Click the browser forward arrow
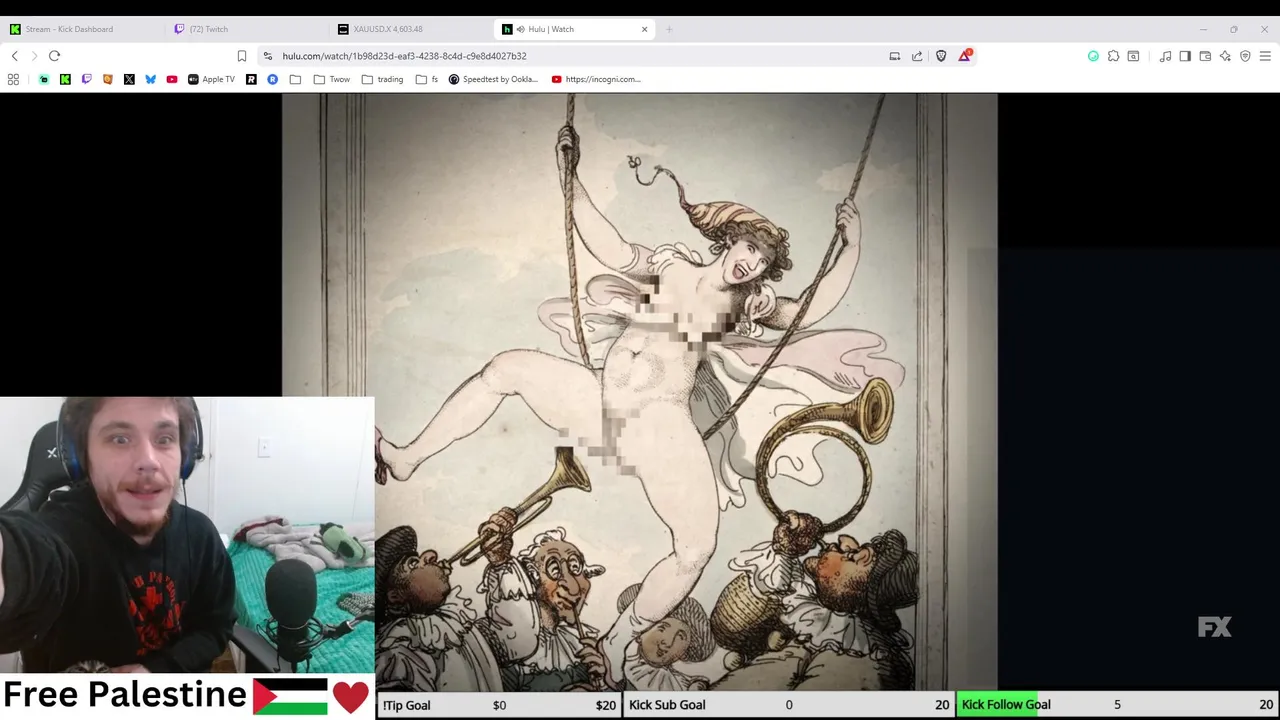The image size is (1280, 720). pos(34,56)
